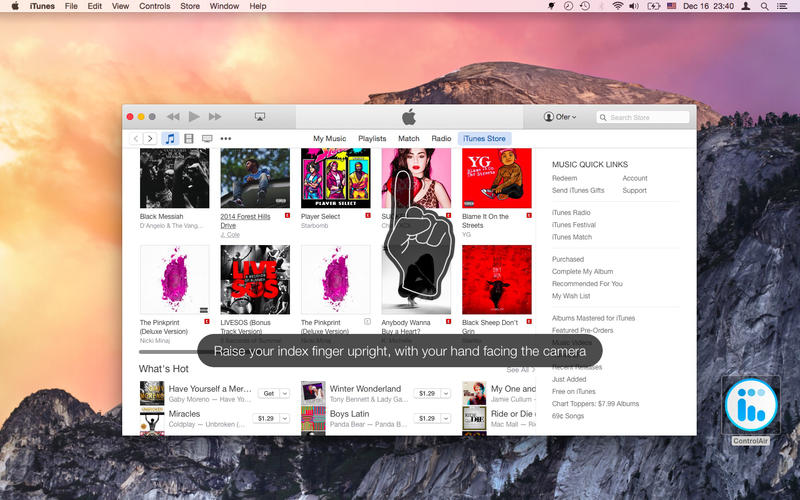Switch to the Movies library icon
The image size is (800, 500).
(189, 138)
